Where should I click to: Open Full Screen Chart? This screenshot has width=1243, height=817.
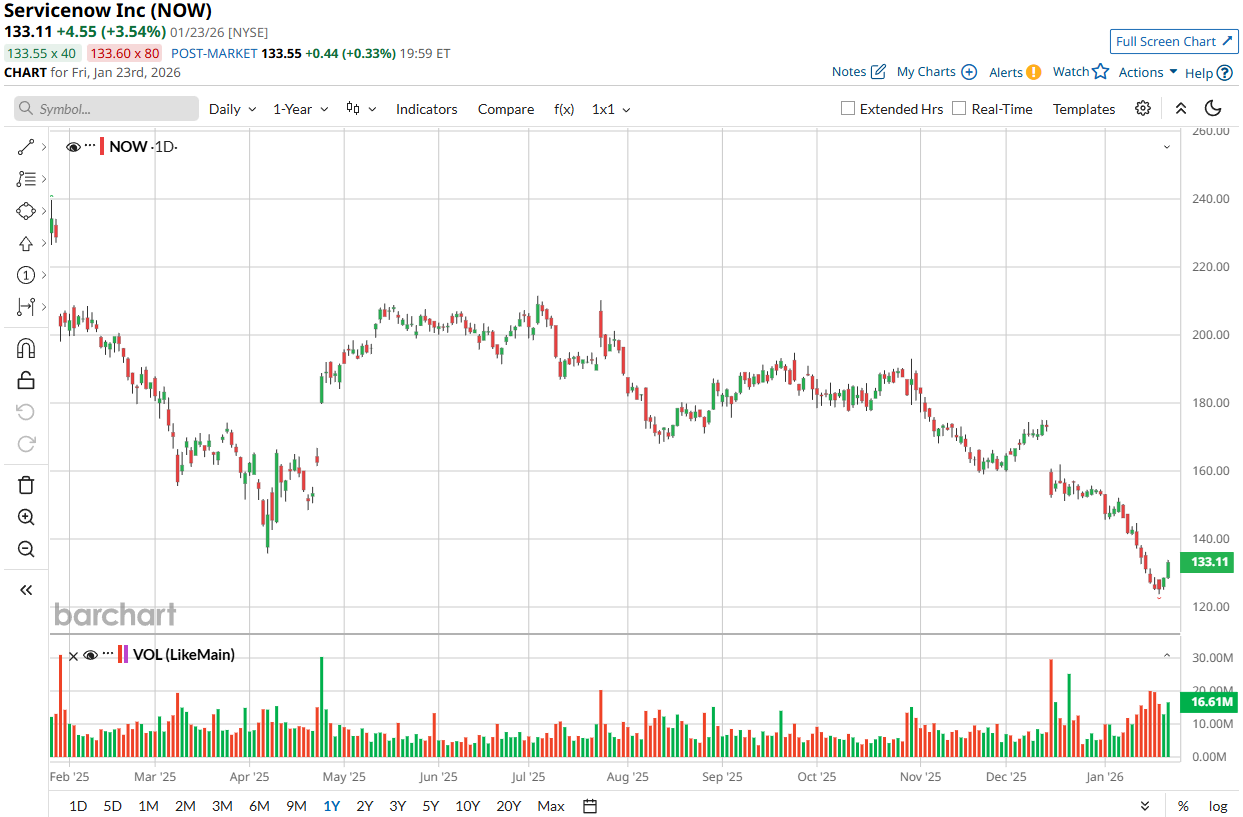click(1174, 41)
